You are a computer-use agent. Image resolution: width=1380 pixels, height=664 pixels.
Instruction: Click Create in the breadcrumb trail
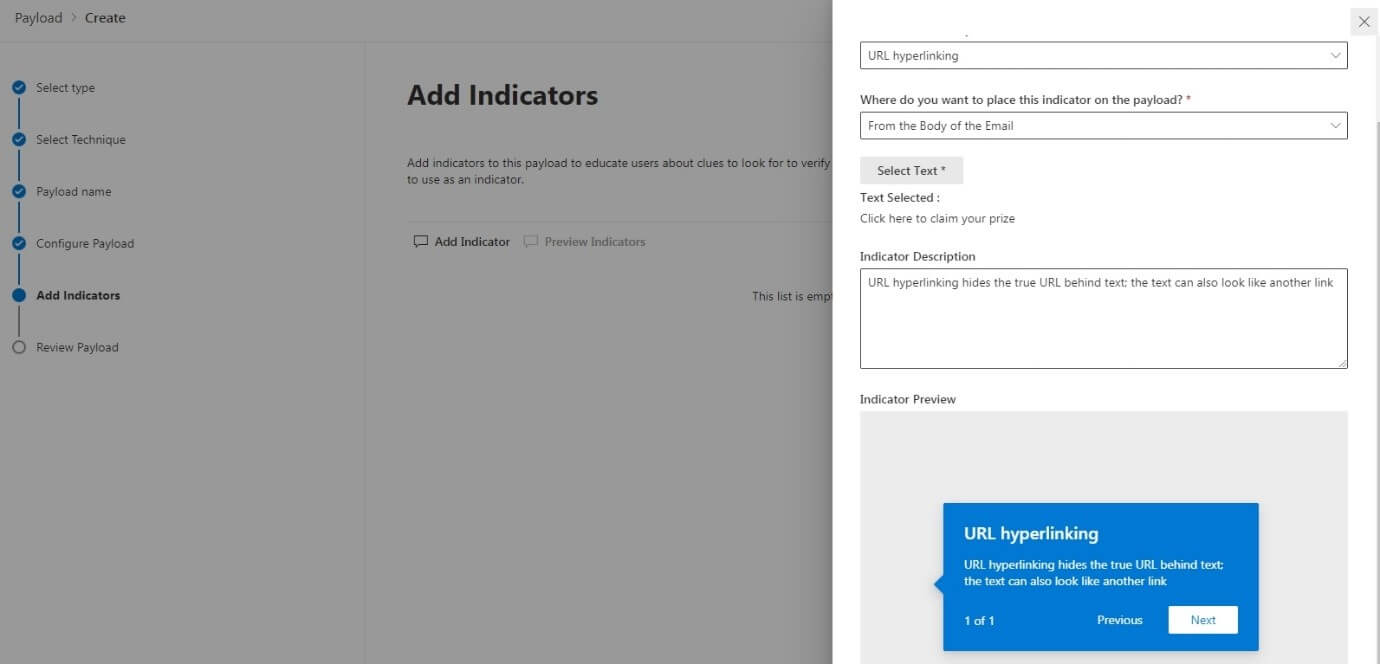point(105,17)
